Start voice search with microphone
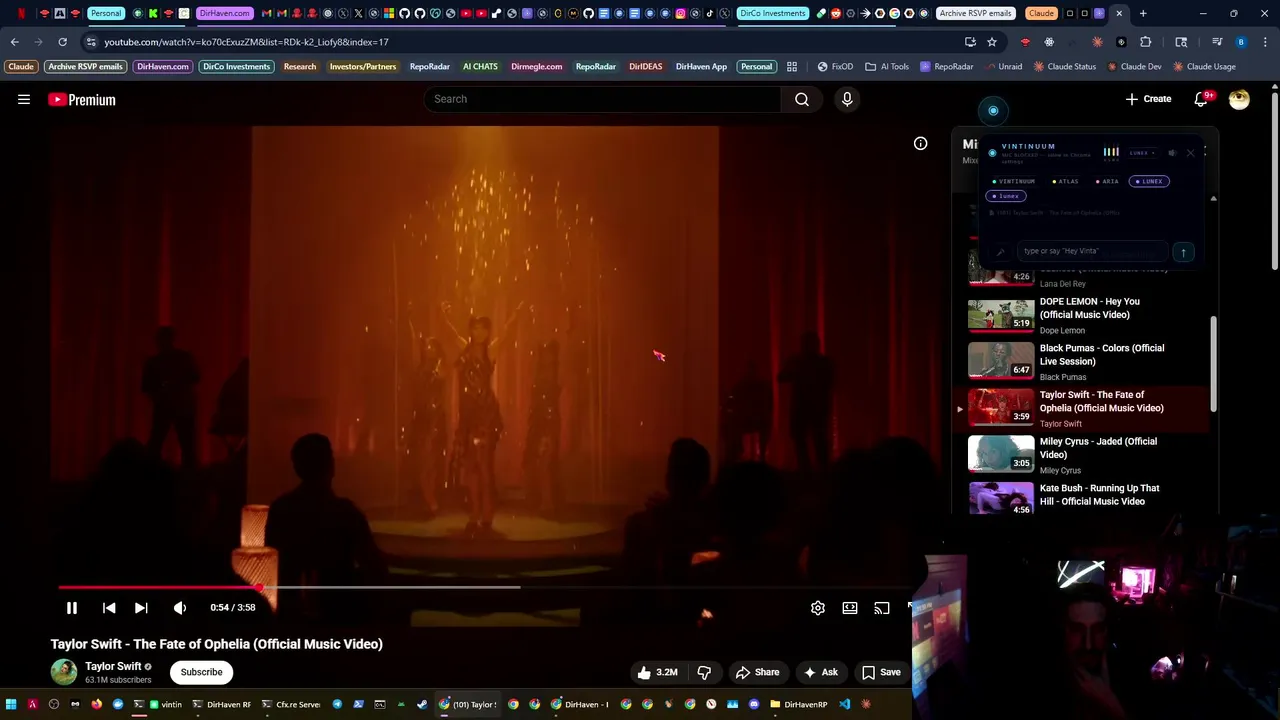 point(847,99)
